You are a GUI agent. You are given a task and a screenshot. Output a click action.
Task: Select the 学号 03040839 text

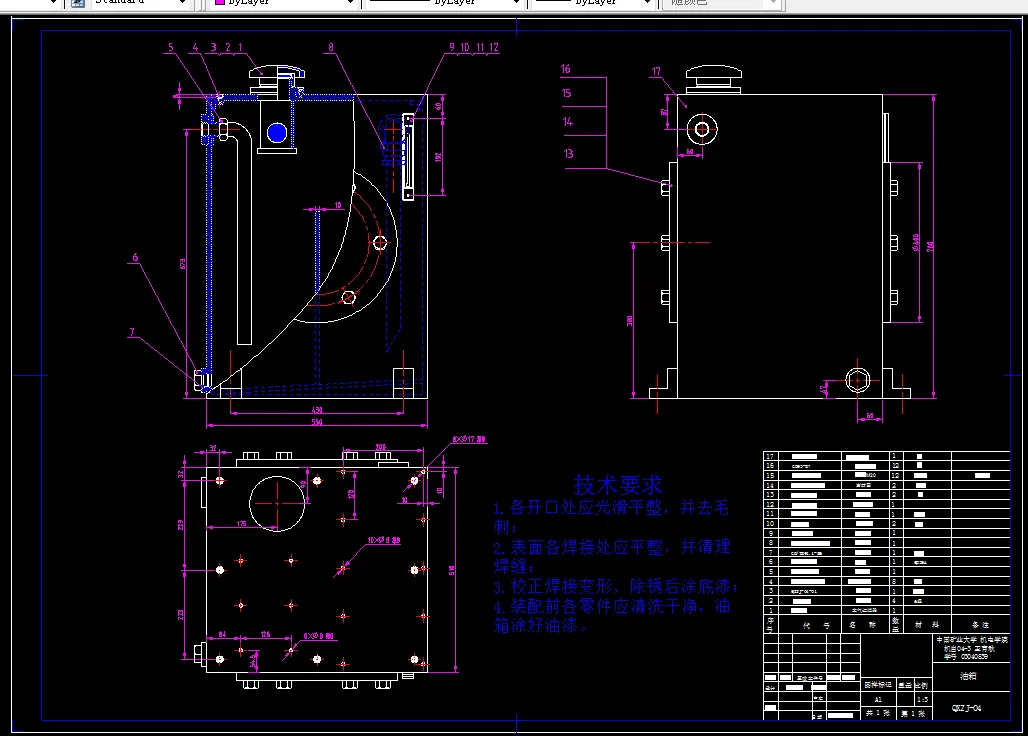[966, 656]
